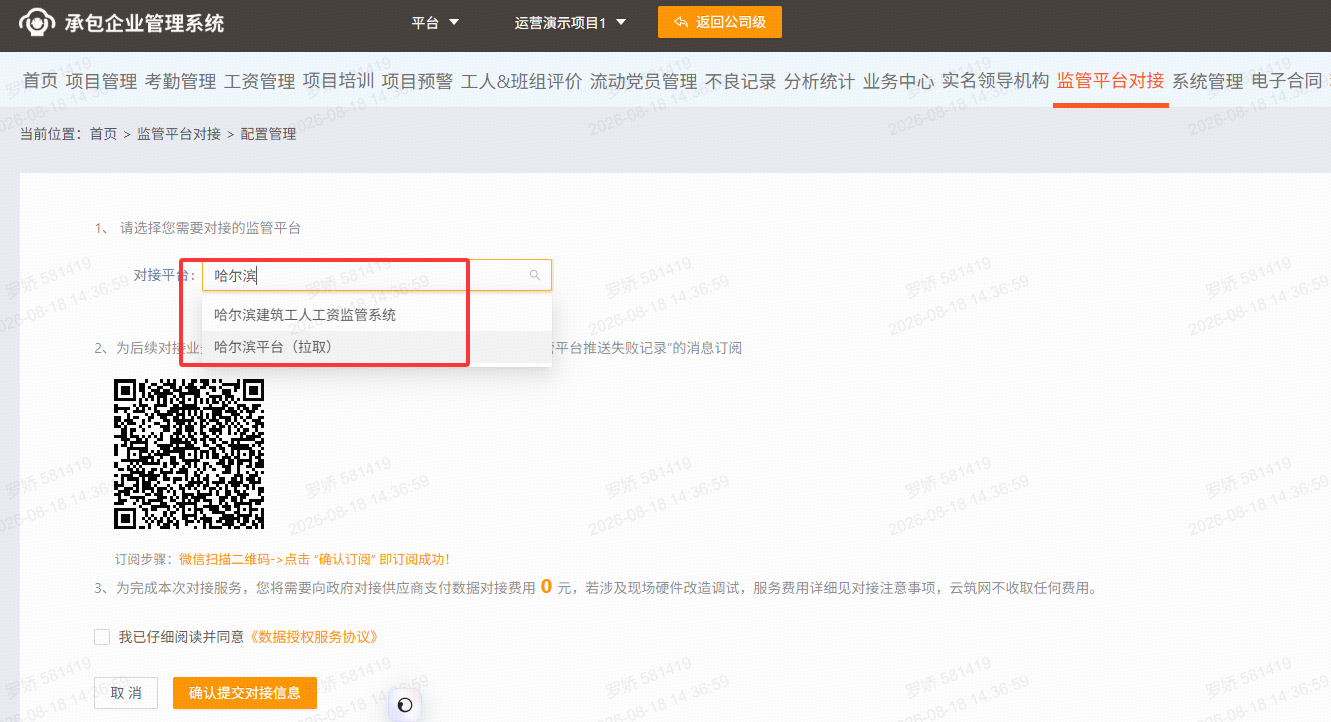Click the 返回公司级 button
Screen dimensions: 1331x722
pos(720,22)
